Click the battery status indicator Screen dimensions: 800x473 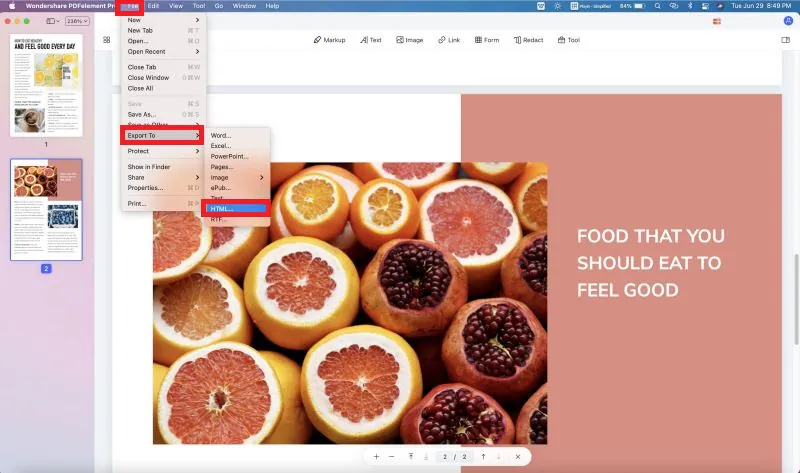coord(633,6)
